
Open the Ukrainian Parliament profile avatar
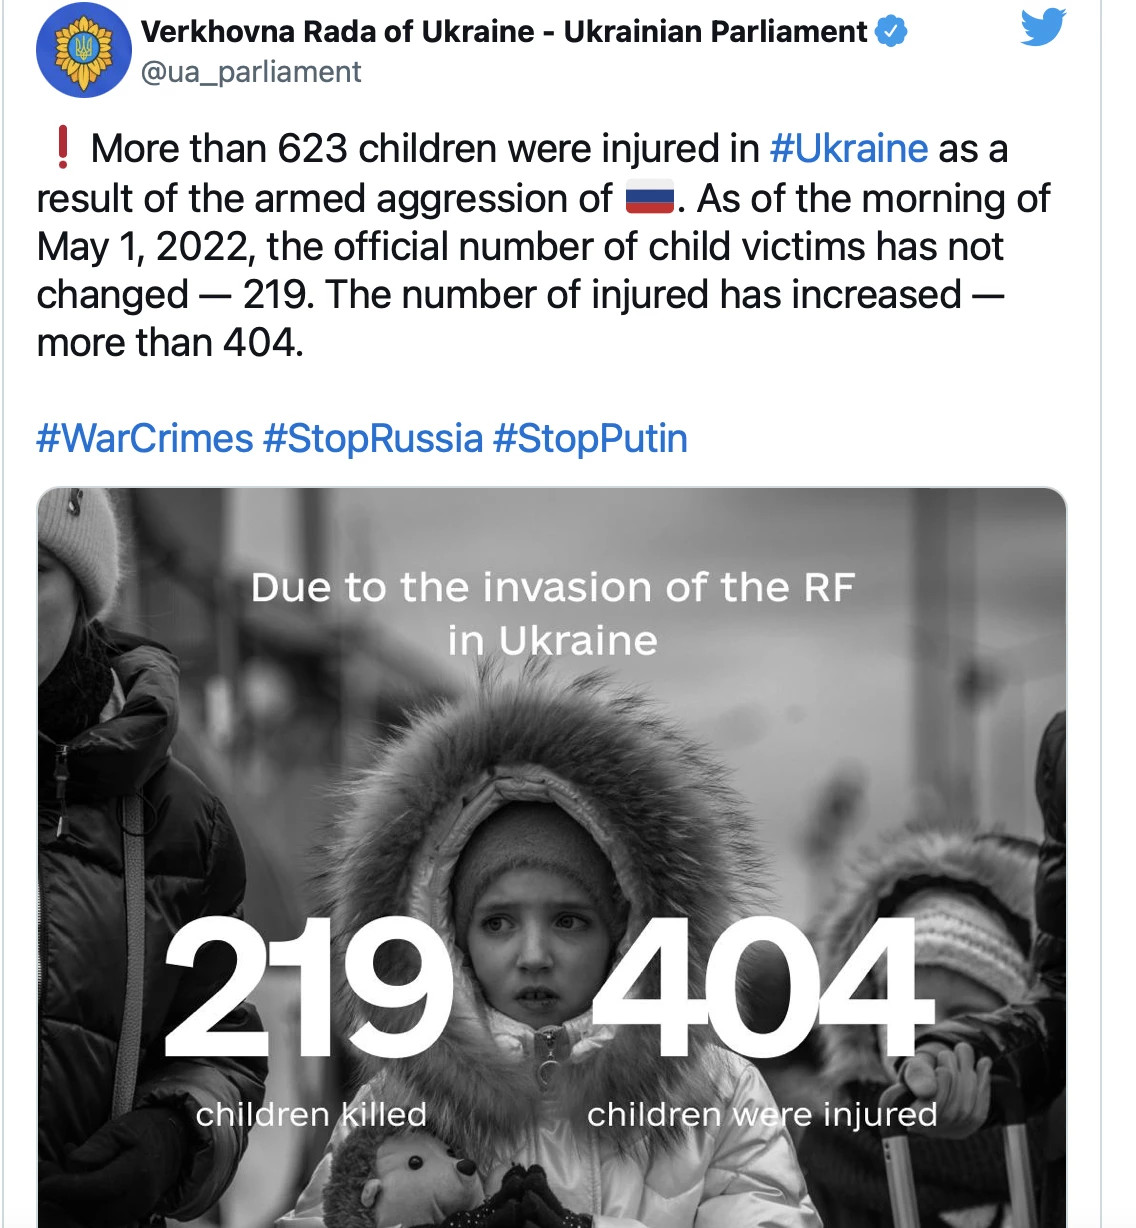click(x=84, y=50)
